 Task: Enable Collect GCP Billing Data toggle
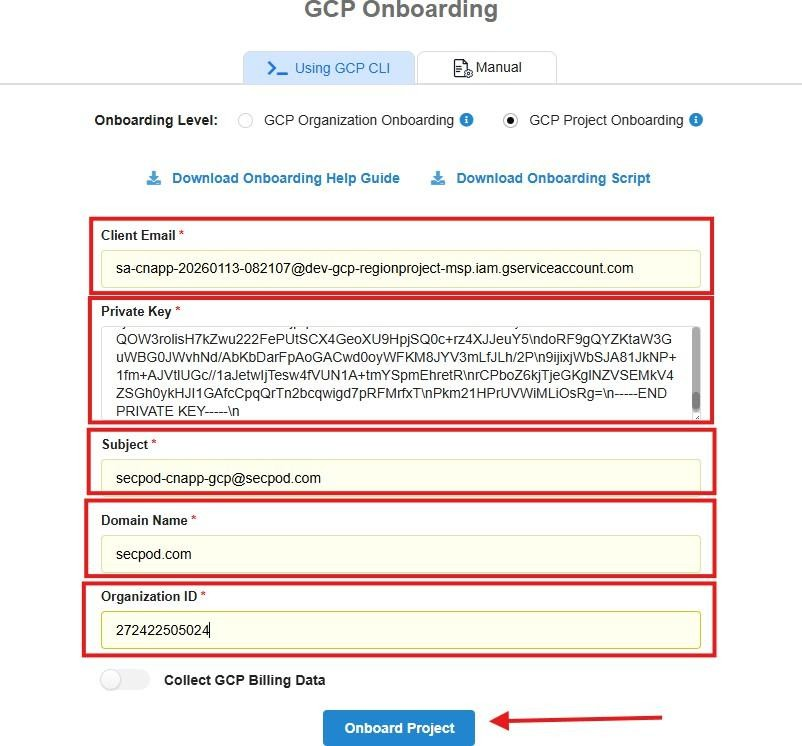point(124,680)
